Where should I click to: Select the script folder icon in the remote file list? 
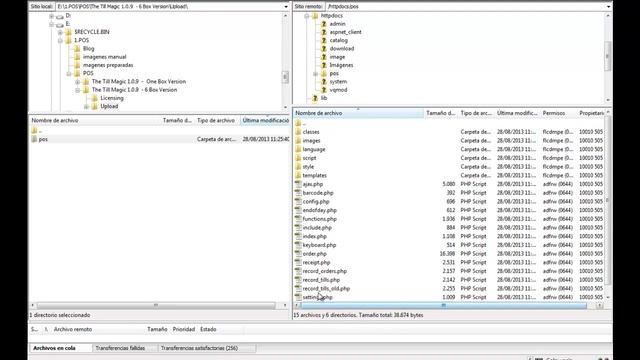coord(298,158)
